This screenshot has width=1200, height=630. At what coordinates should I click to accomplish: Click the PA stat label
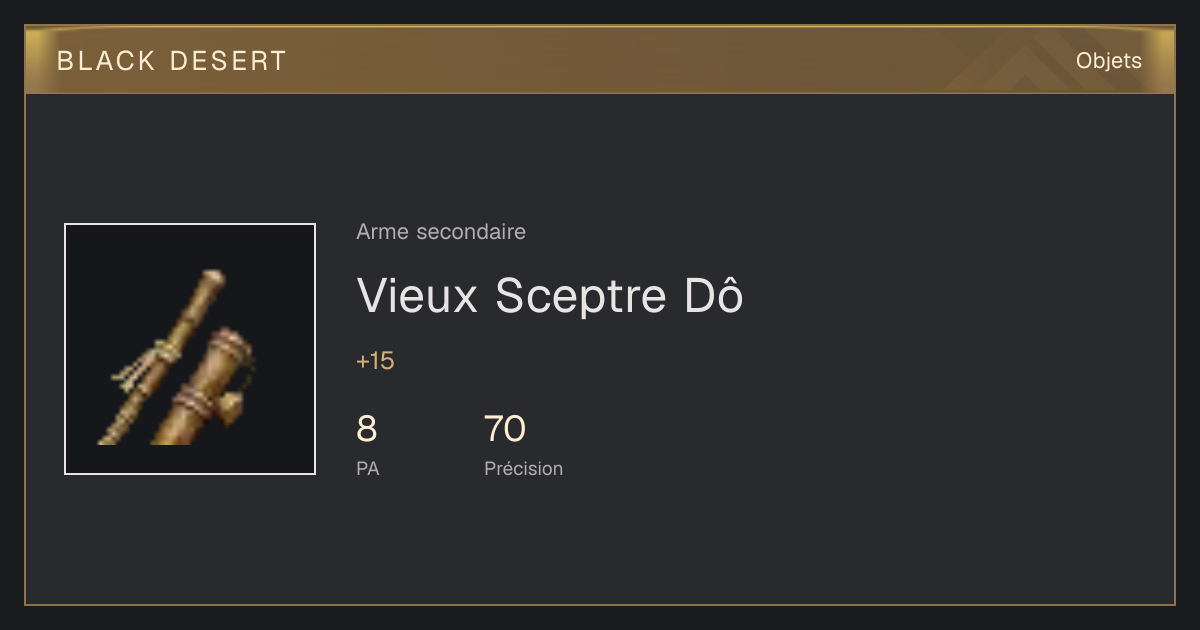(368, 468)
